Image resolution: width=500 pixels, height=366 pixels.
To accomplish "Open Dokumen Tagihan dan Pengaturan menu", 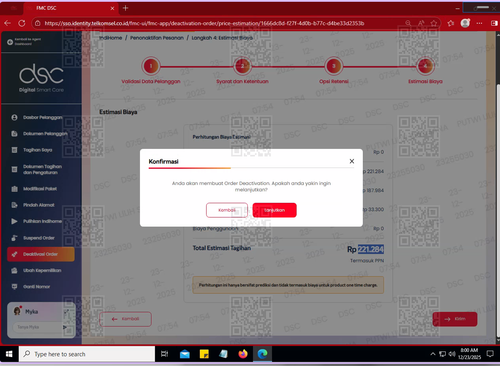I will (42, 169).
